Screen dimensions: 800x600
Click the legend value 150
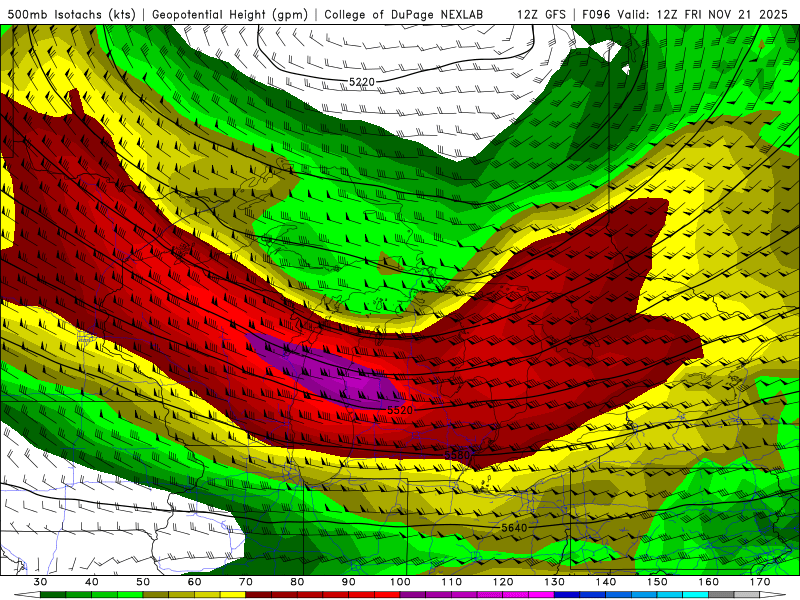pyautogui.click(x=657, y=582)
